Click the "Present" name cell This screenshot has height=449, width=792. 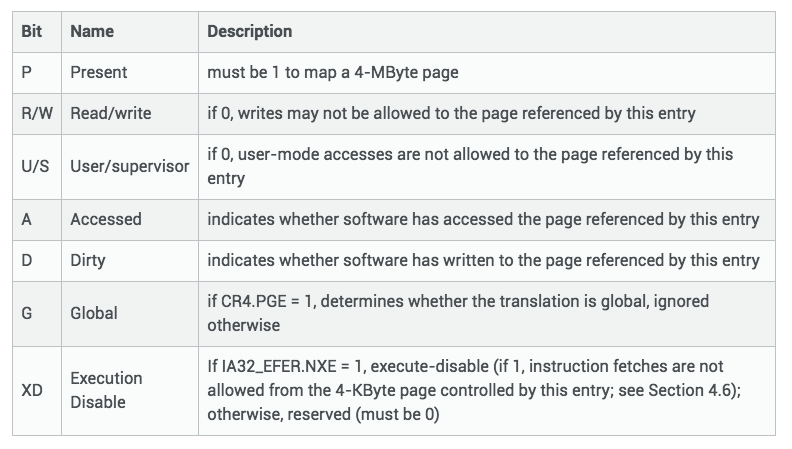tap(98, 72)
